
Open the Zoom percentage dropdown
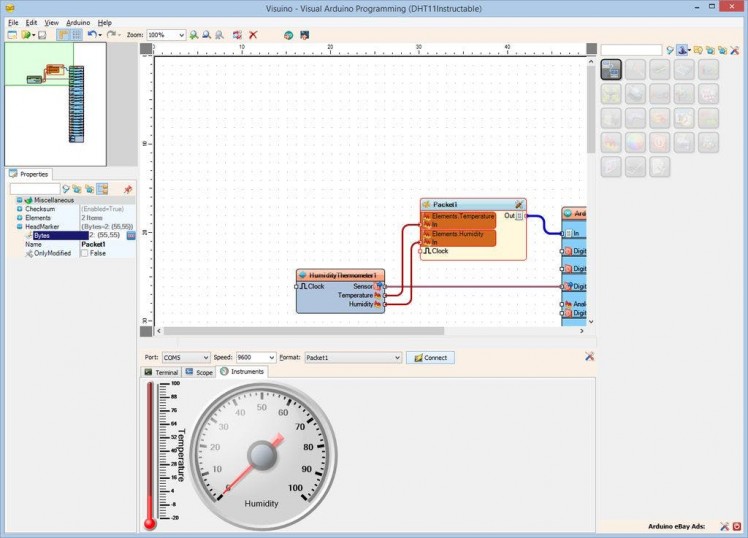pyautogui.click(x=180, y=35)
